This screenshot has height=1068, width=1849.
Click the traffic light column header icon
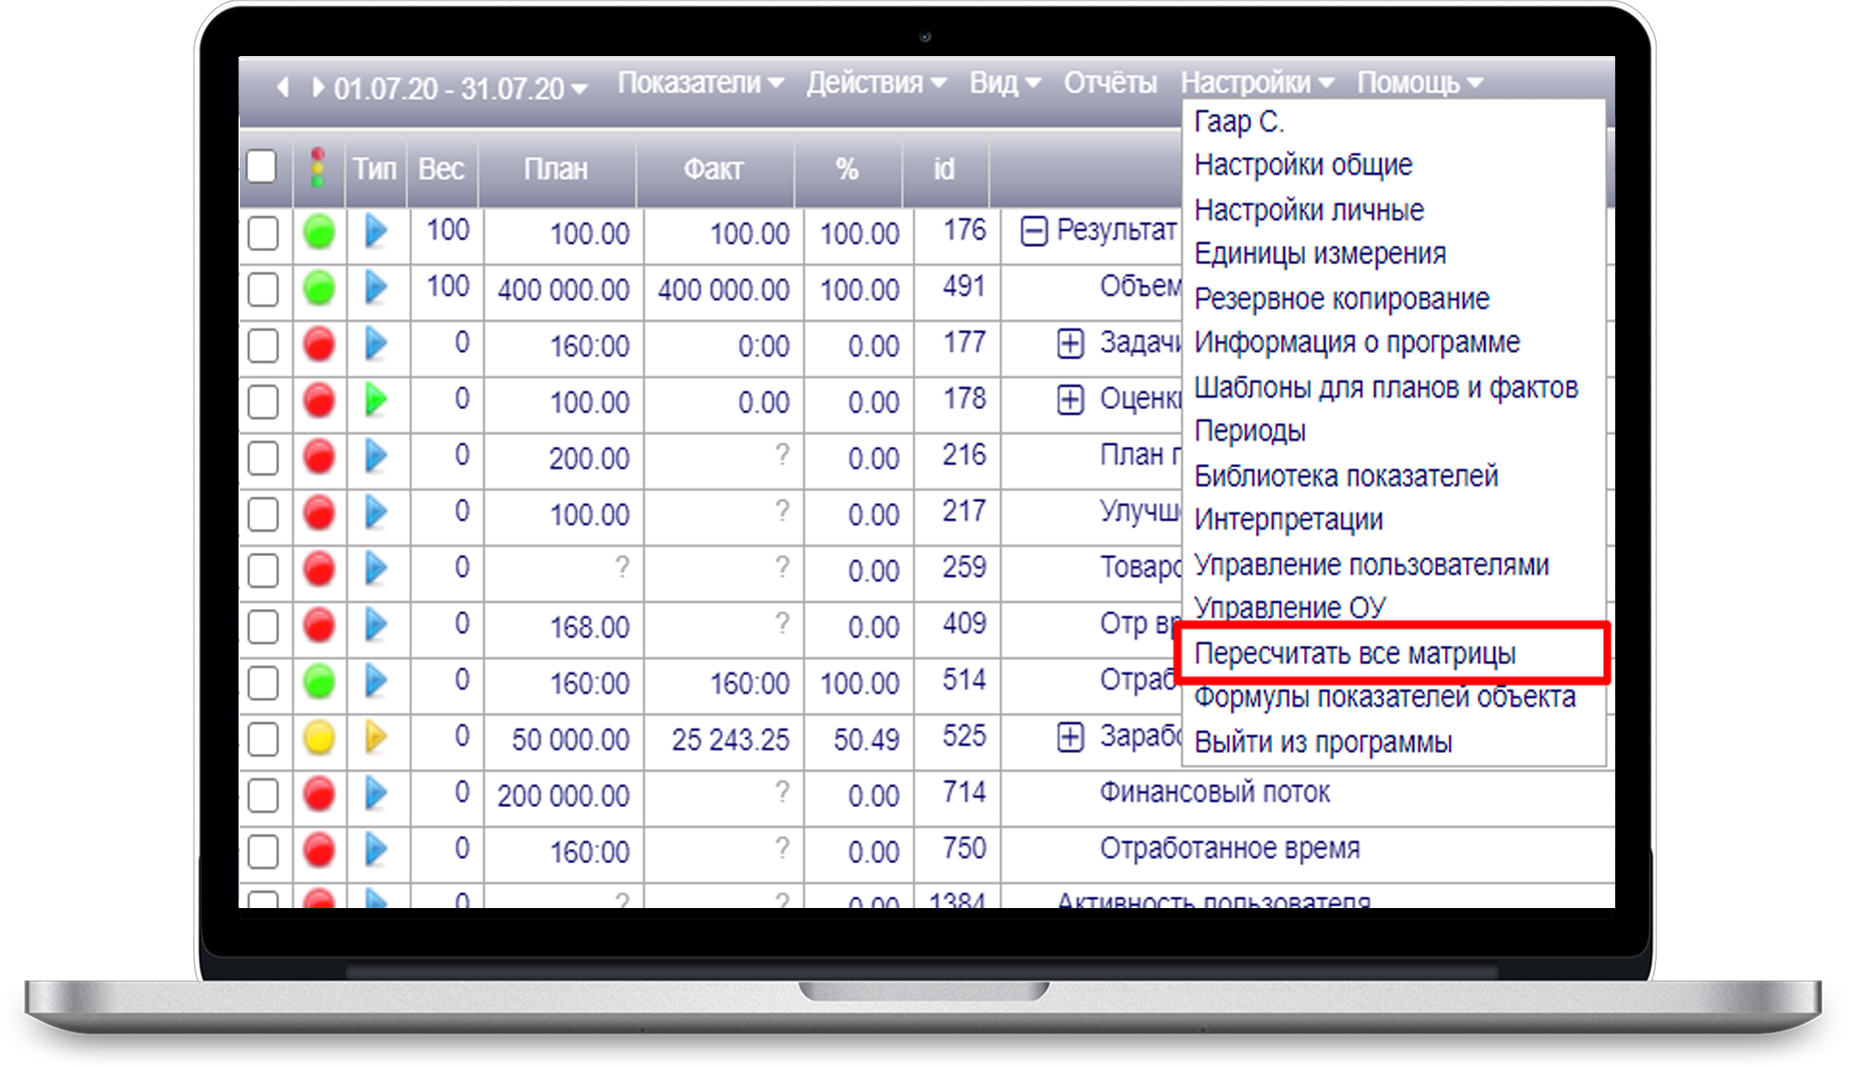[x=318, y=168]
